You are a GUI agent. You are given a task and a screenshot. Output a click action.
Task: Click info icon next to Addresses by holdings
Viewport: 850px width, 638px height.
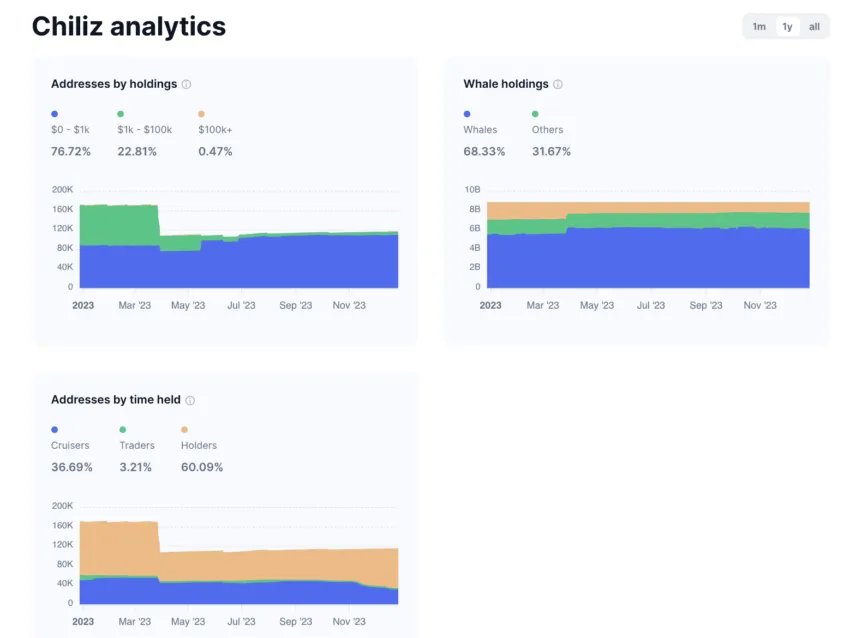click(x=187, y=85)
